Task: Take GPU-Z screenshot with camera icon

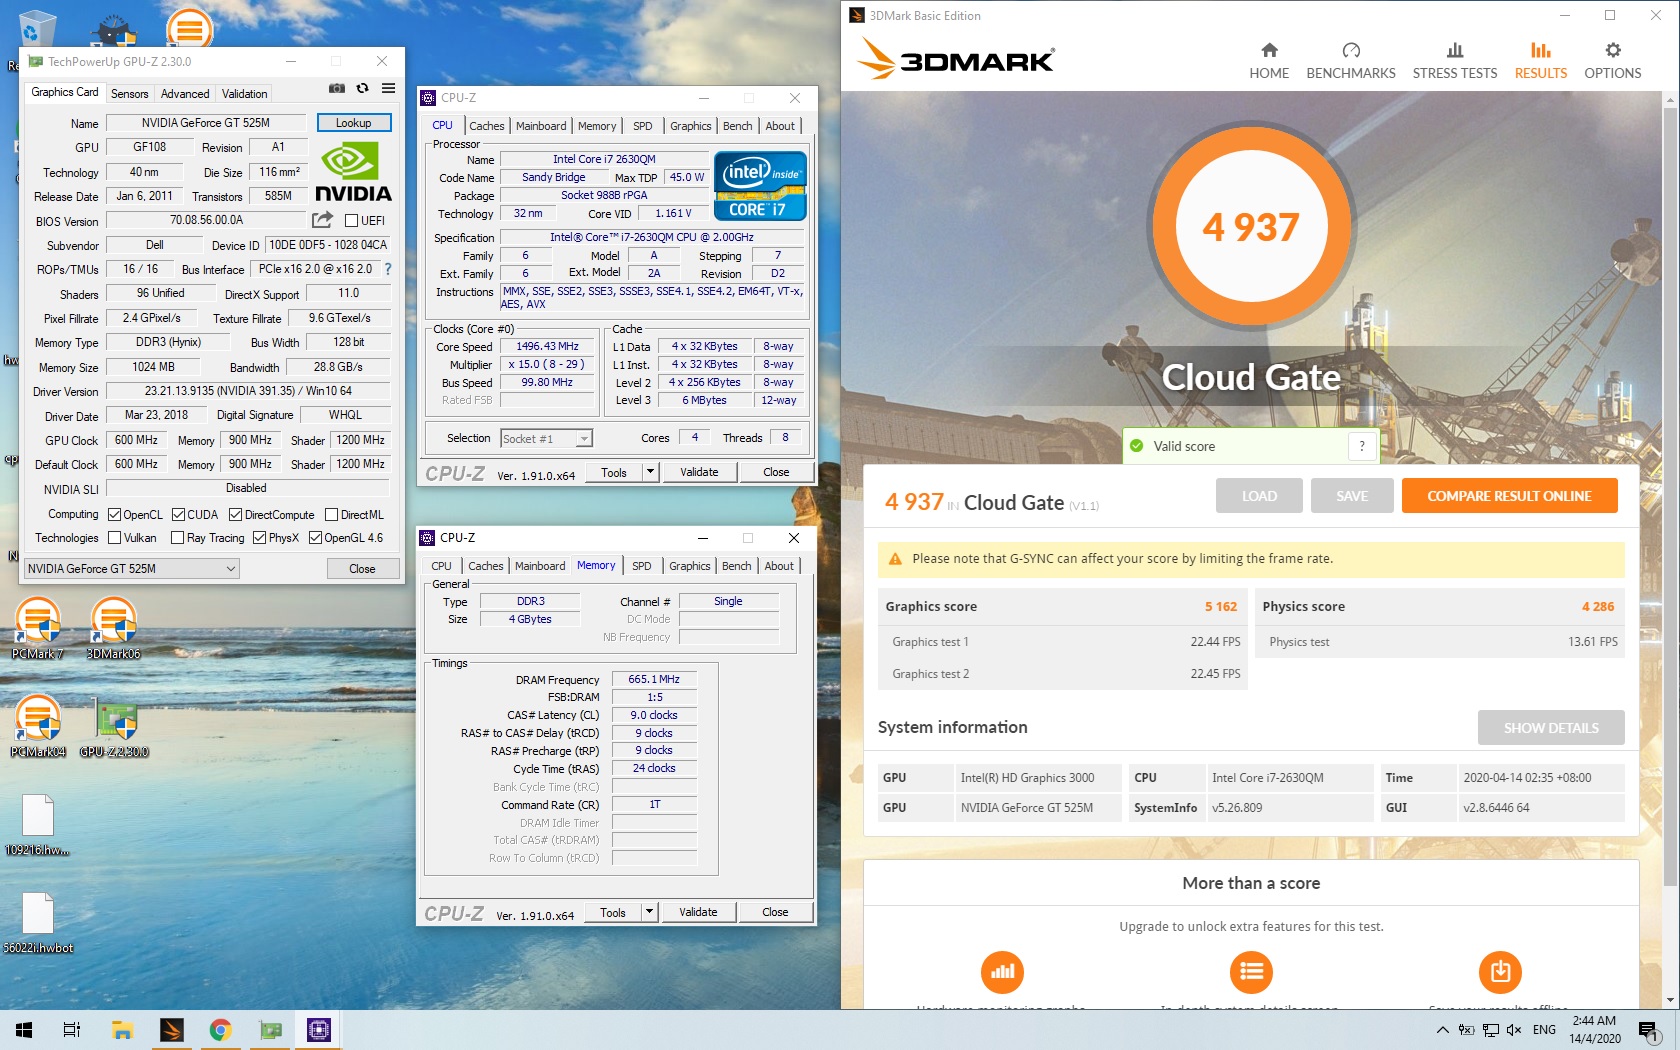Action: point(337,89)
